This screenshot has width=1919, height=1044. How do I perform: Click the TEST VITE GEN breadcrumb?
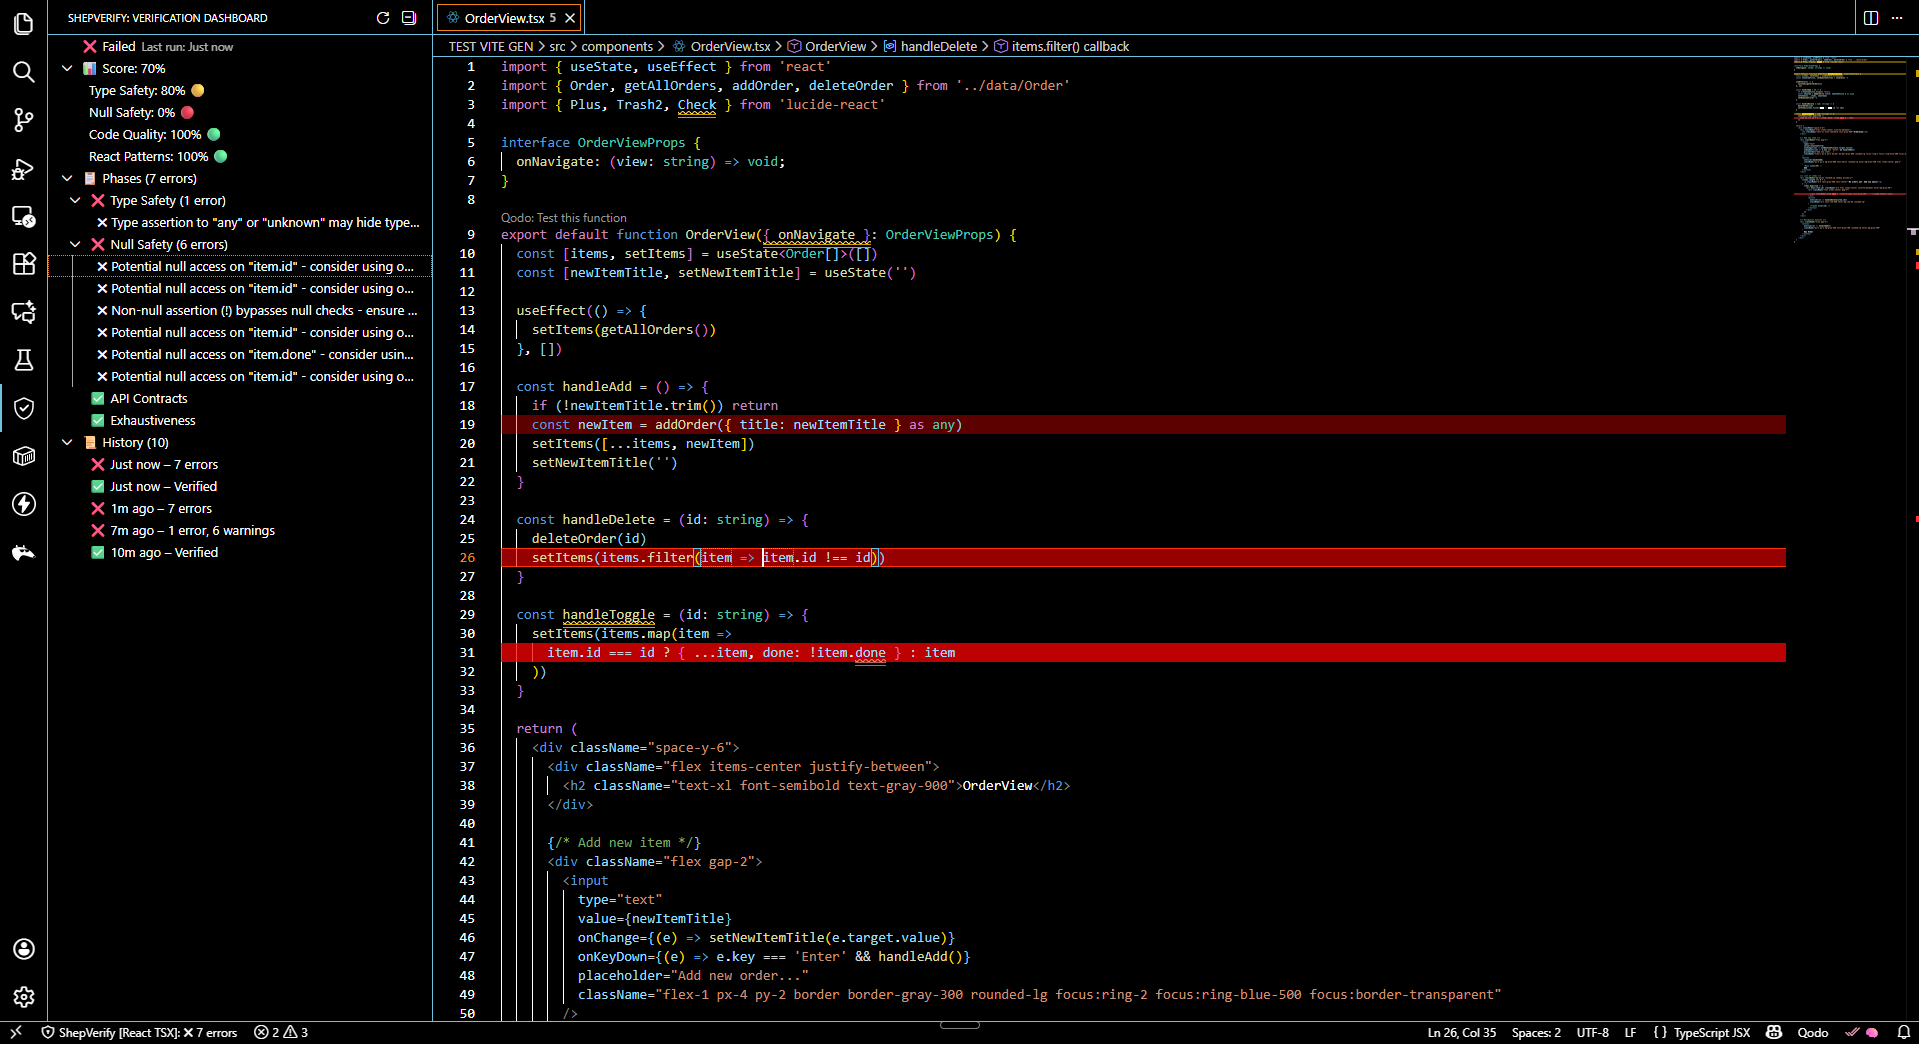coord(490,47)
